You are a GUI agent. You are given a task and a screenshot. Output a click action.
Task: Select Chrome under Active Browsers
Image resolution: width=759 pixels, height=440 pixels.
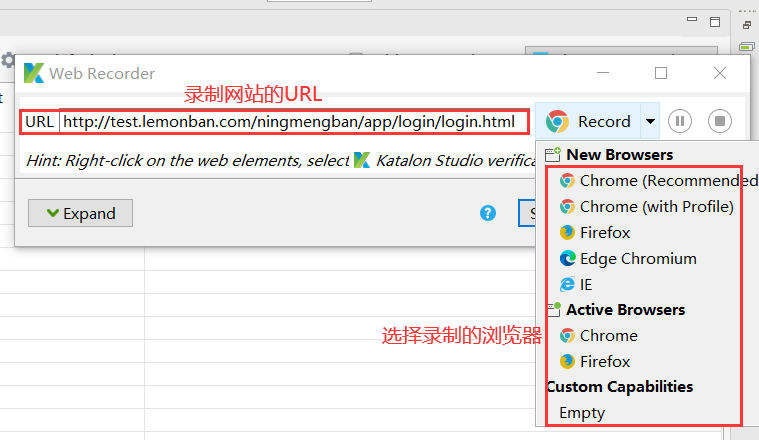coord(599,335)
